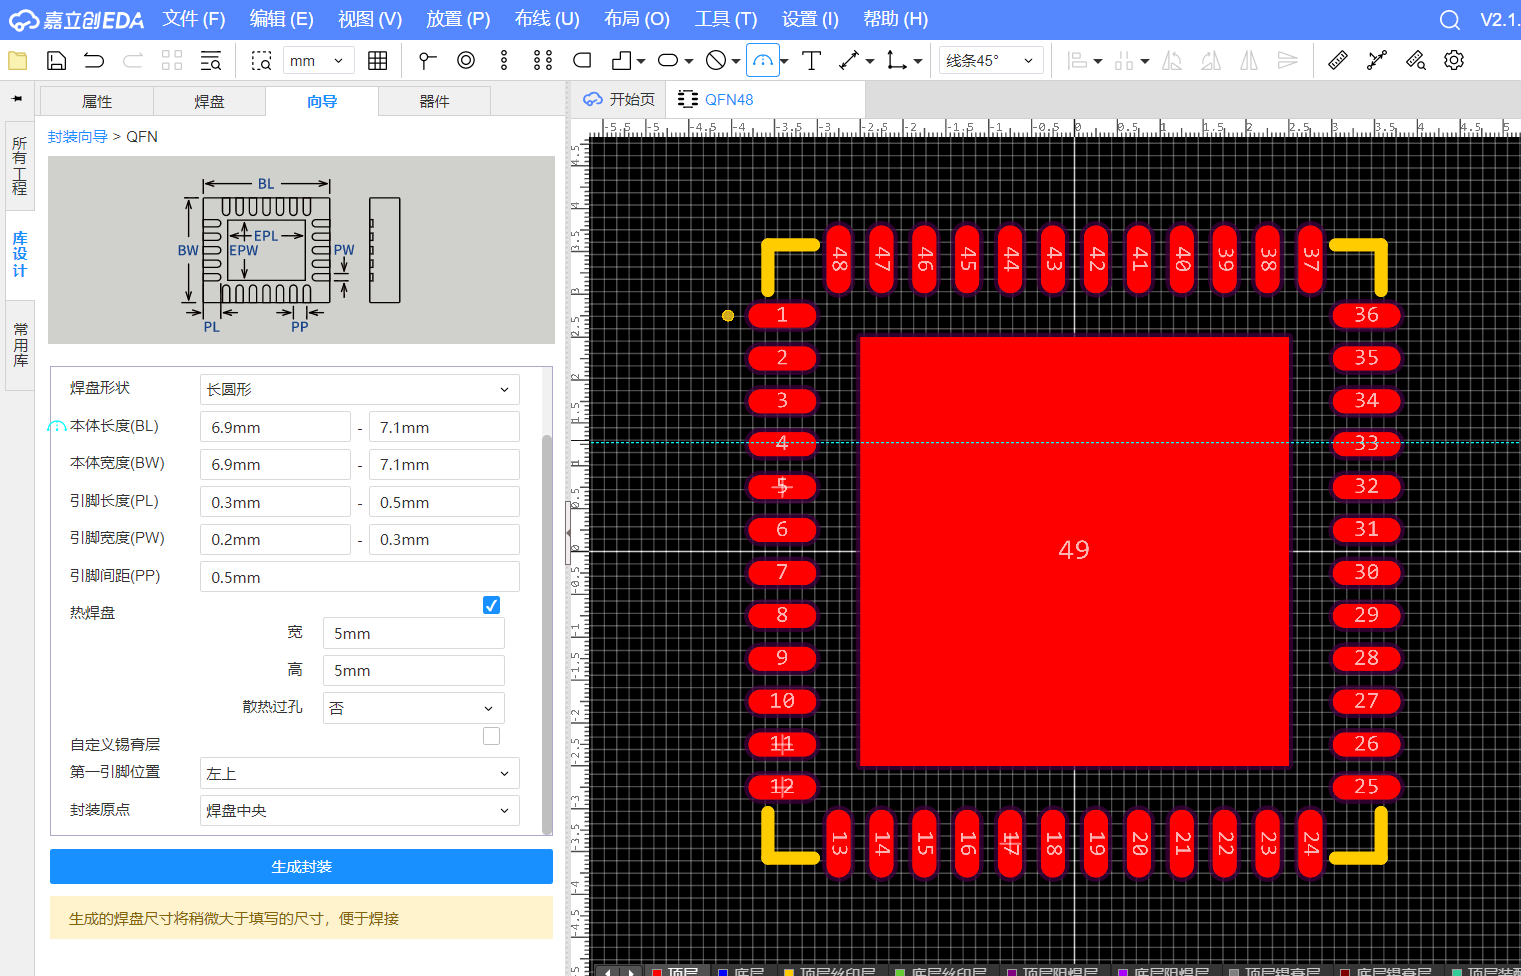Viewport: 1521px width, 976px height.
Task: Open the 线条45° routing angle dropdown
Action: coord(990,61)
